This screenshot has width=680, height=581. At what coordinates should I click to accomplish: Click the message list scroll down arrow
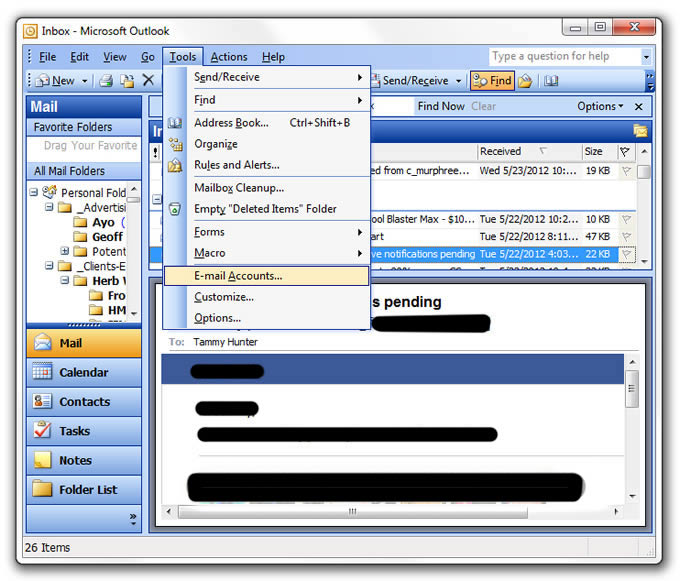(644, 261)
